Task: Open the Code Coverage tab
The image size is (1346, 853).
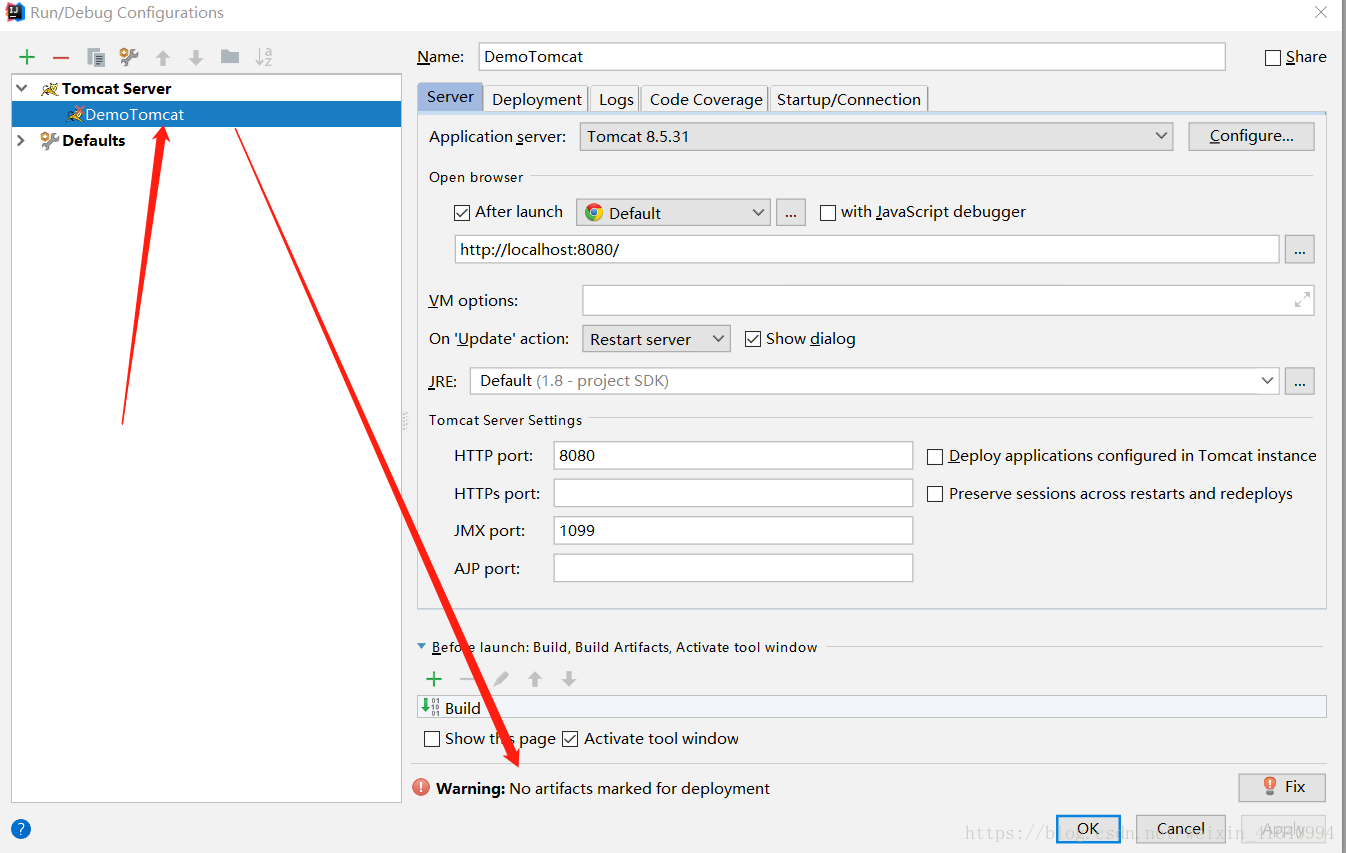Action: (706, 99)
